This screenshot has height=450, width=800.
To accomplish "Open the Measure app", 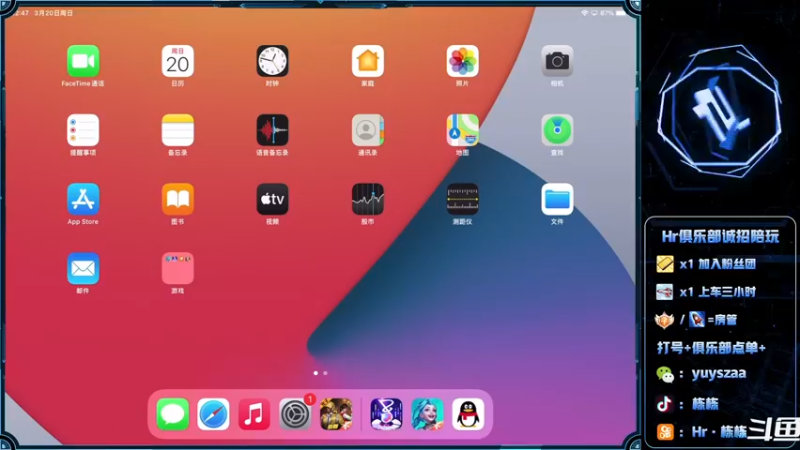I will [x=462, y=199].
